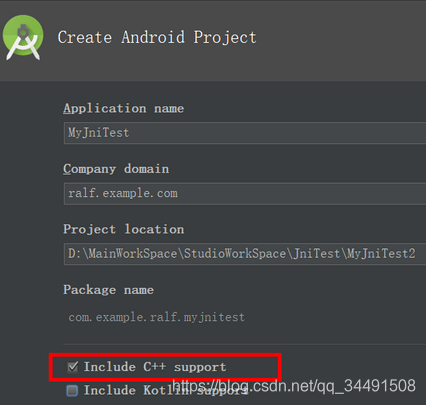
Task: Click the Package name label
Action: tap(108, 290)
